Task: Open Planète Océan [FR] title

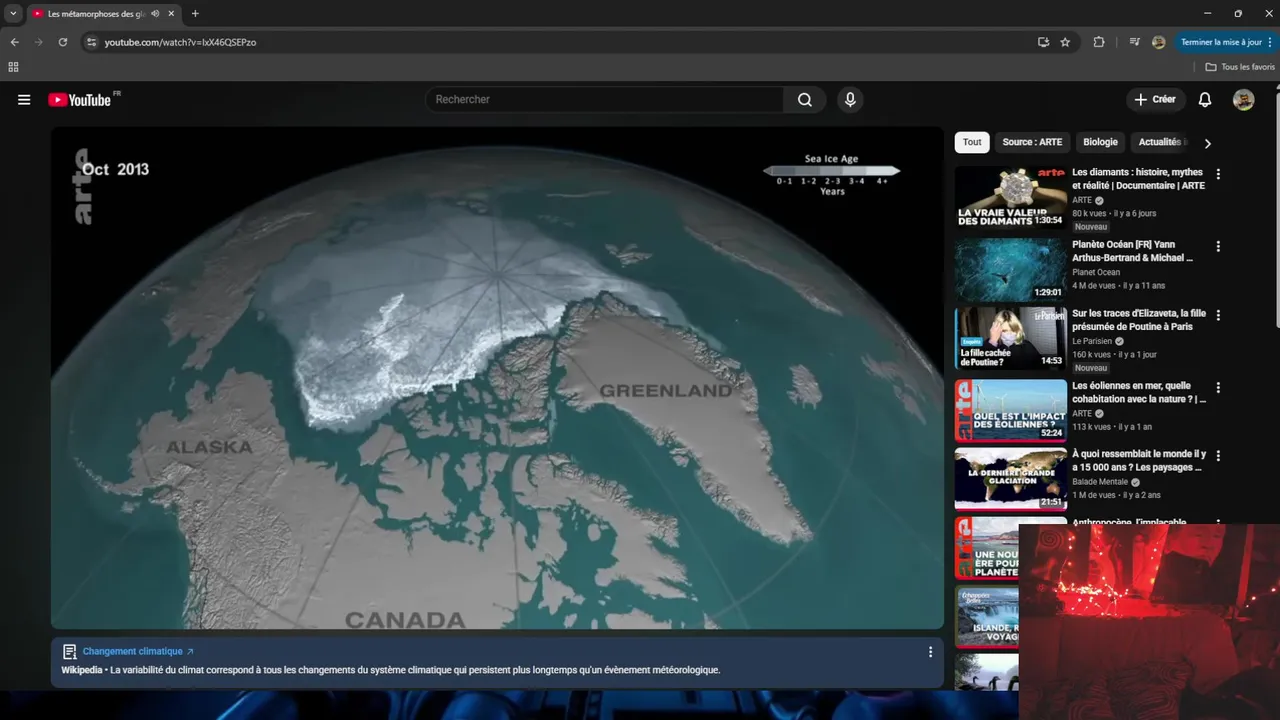Action: [1133, 251]
